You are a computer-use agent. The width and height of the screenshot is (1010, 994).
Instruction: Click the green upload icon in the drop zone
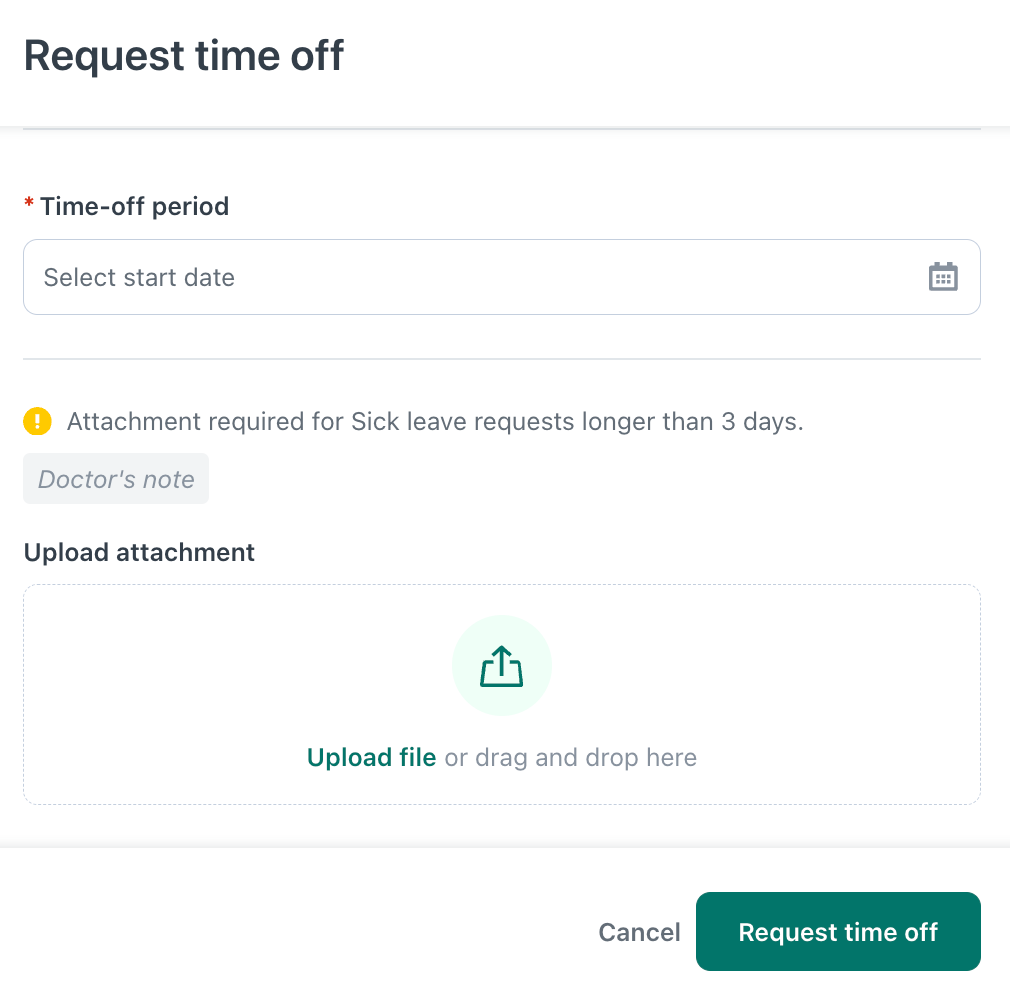point(501,665)
